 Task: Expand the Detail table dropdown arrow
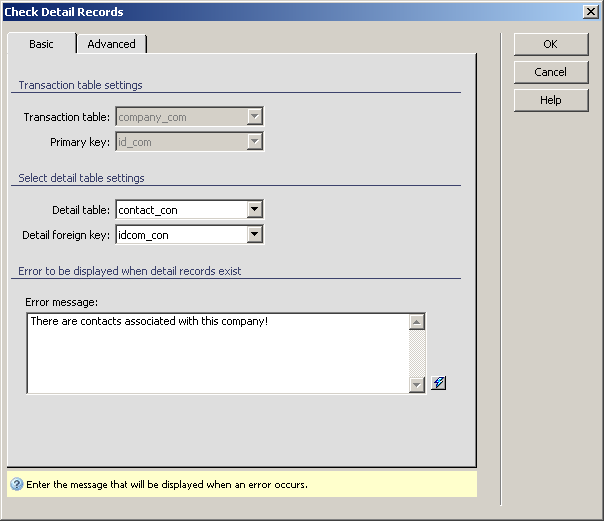(x=255, y=209)
